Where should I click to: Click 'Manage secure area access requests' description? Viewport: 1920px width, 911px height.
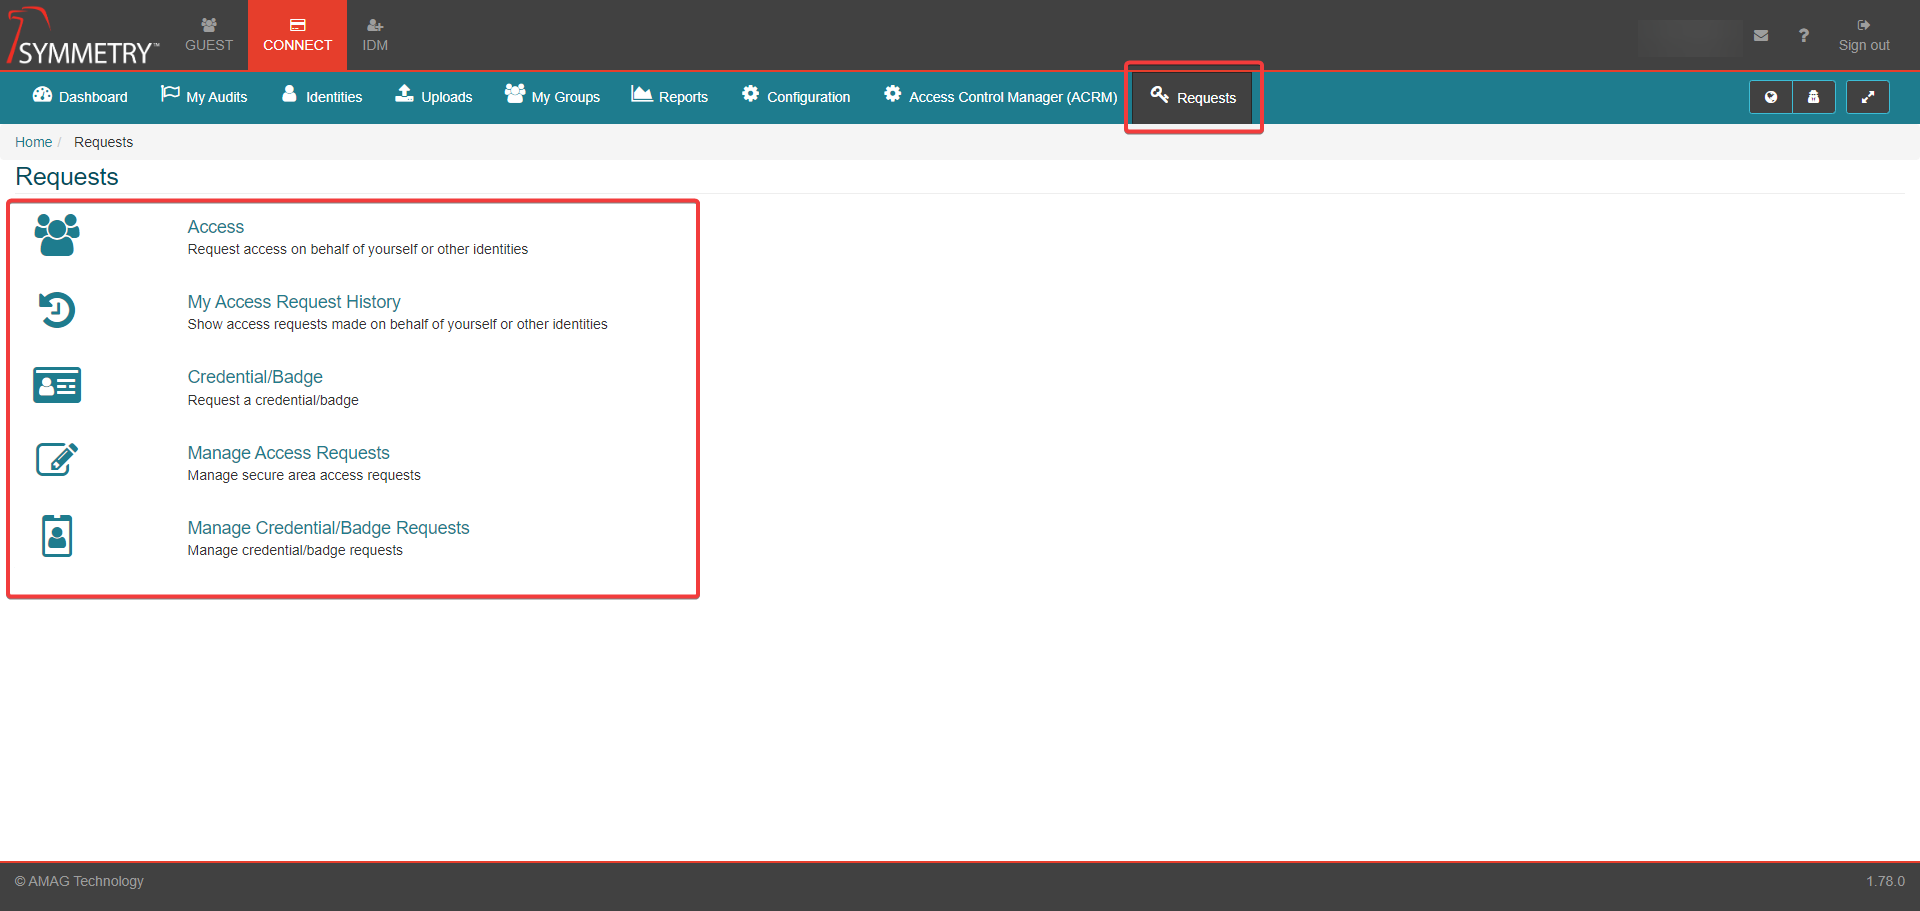click(304, 476)
